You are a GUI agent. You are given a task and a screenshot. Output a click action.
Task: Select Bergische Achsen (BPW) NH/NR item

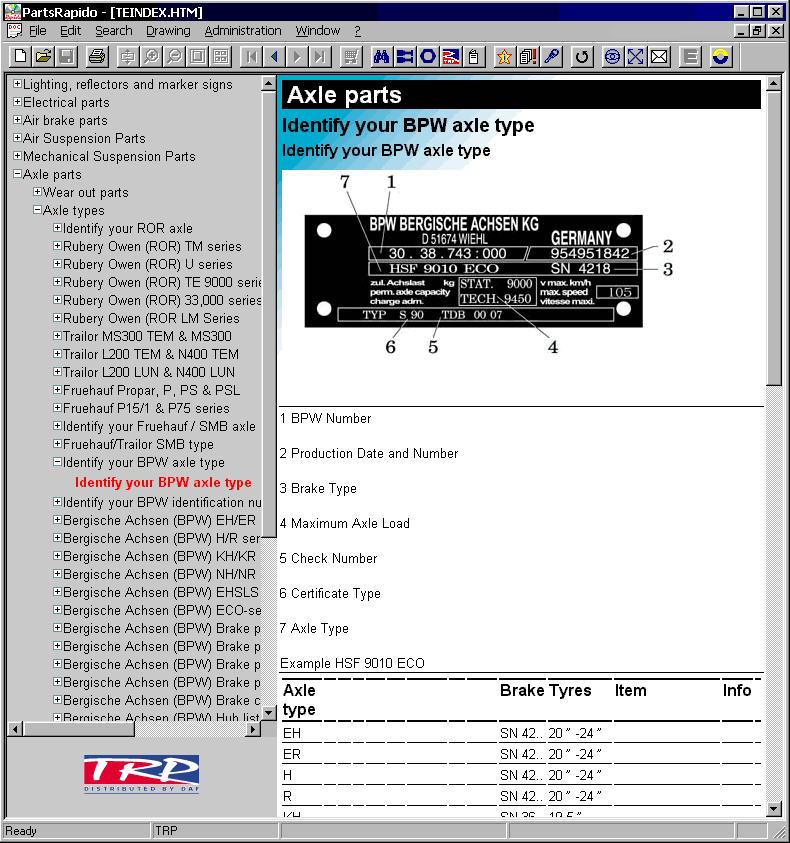[159, 574]
